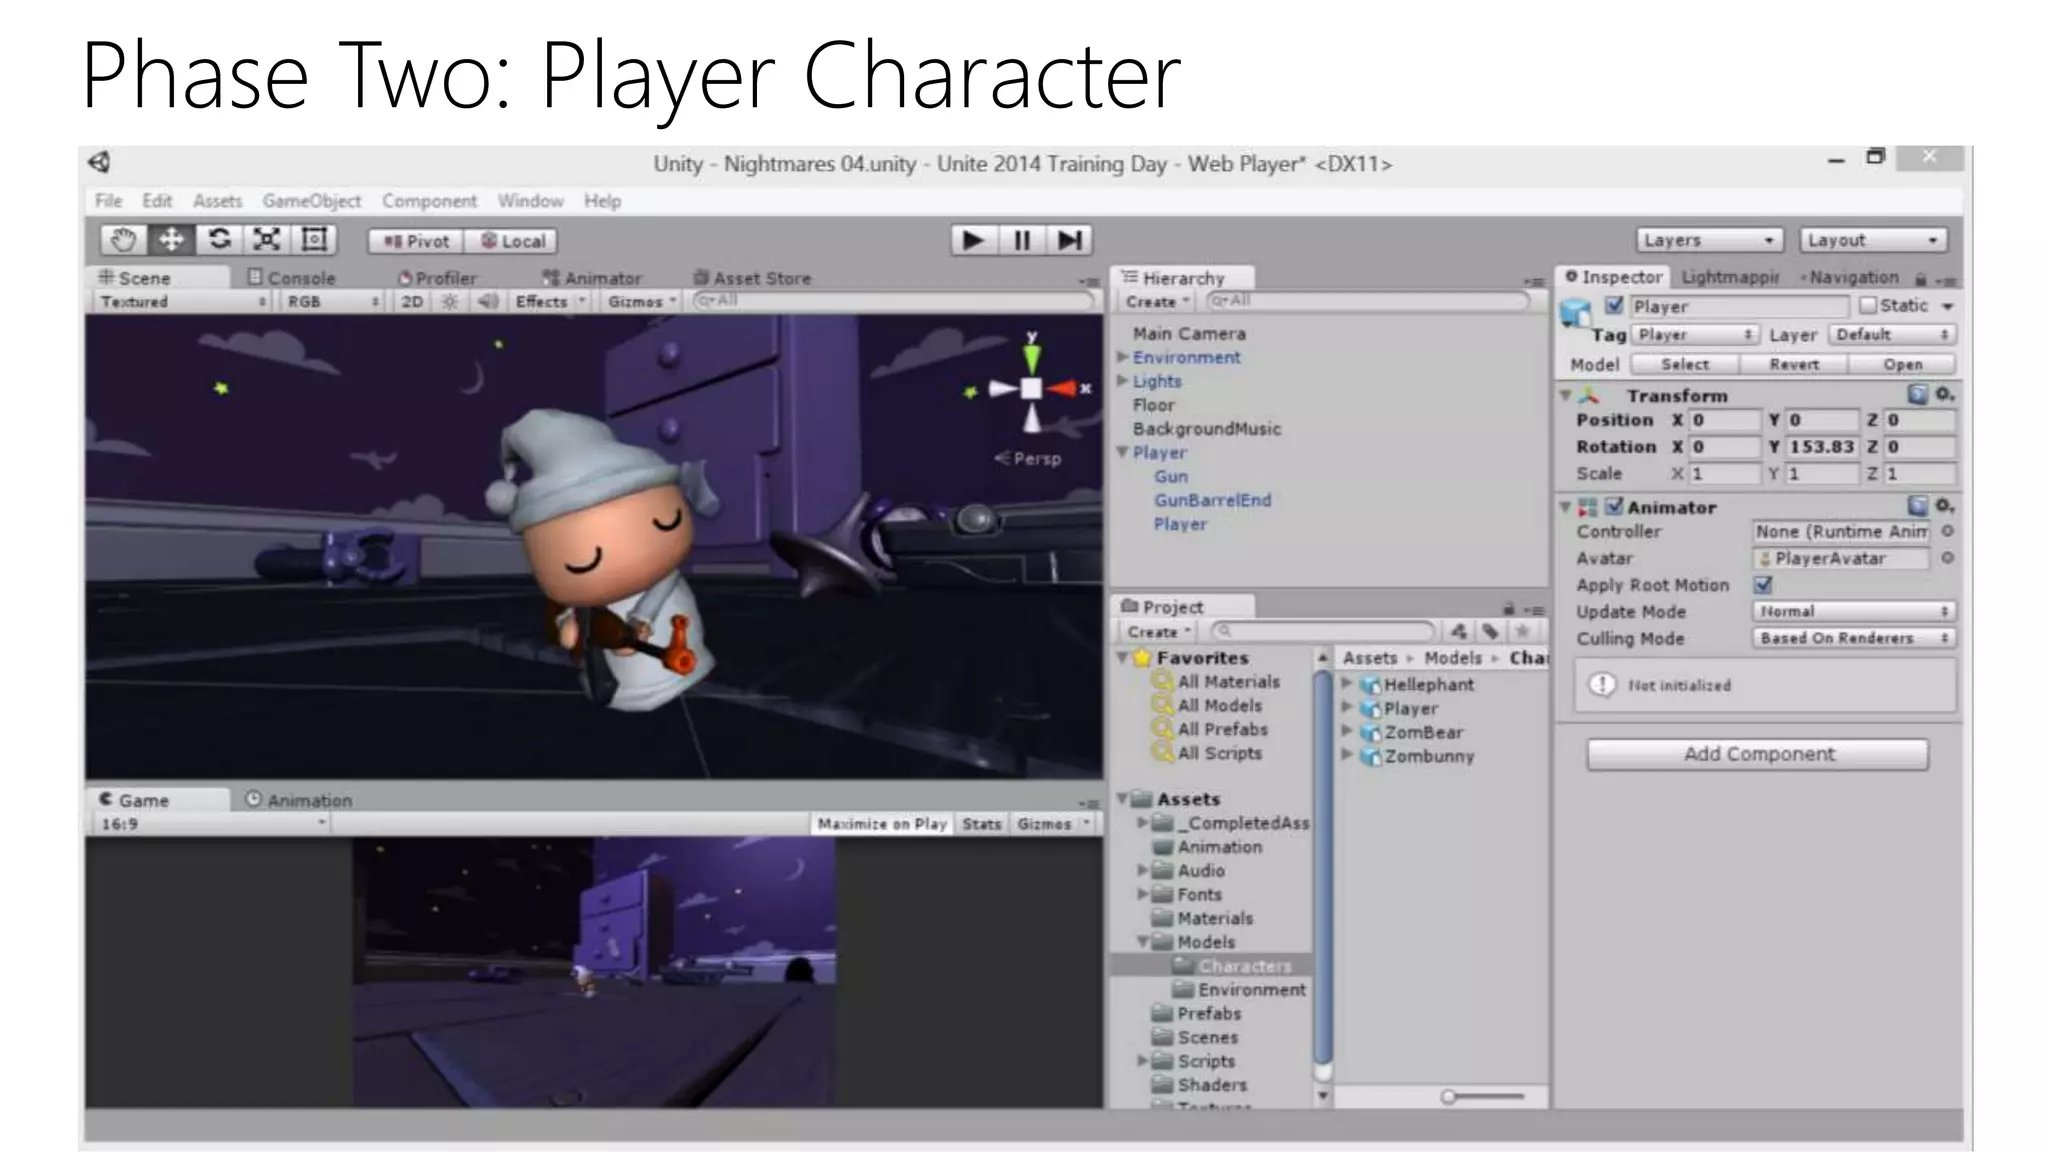Click the Pause button
The width and height of the screenshot is (2048, 1152).
(1021, 240)
